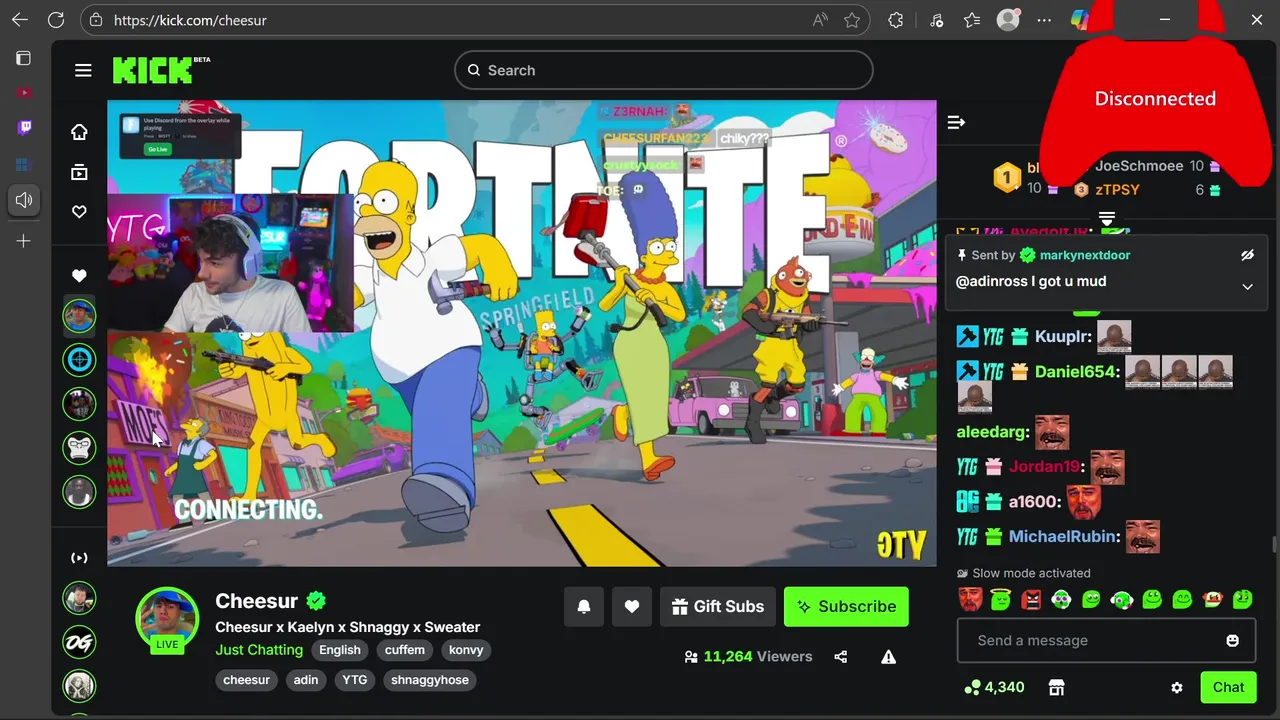The height and width of the screenshot is (720, 1280).
Task: View the 4,340 channel points balance
Action: [x=994, y=687]
